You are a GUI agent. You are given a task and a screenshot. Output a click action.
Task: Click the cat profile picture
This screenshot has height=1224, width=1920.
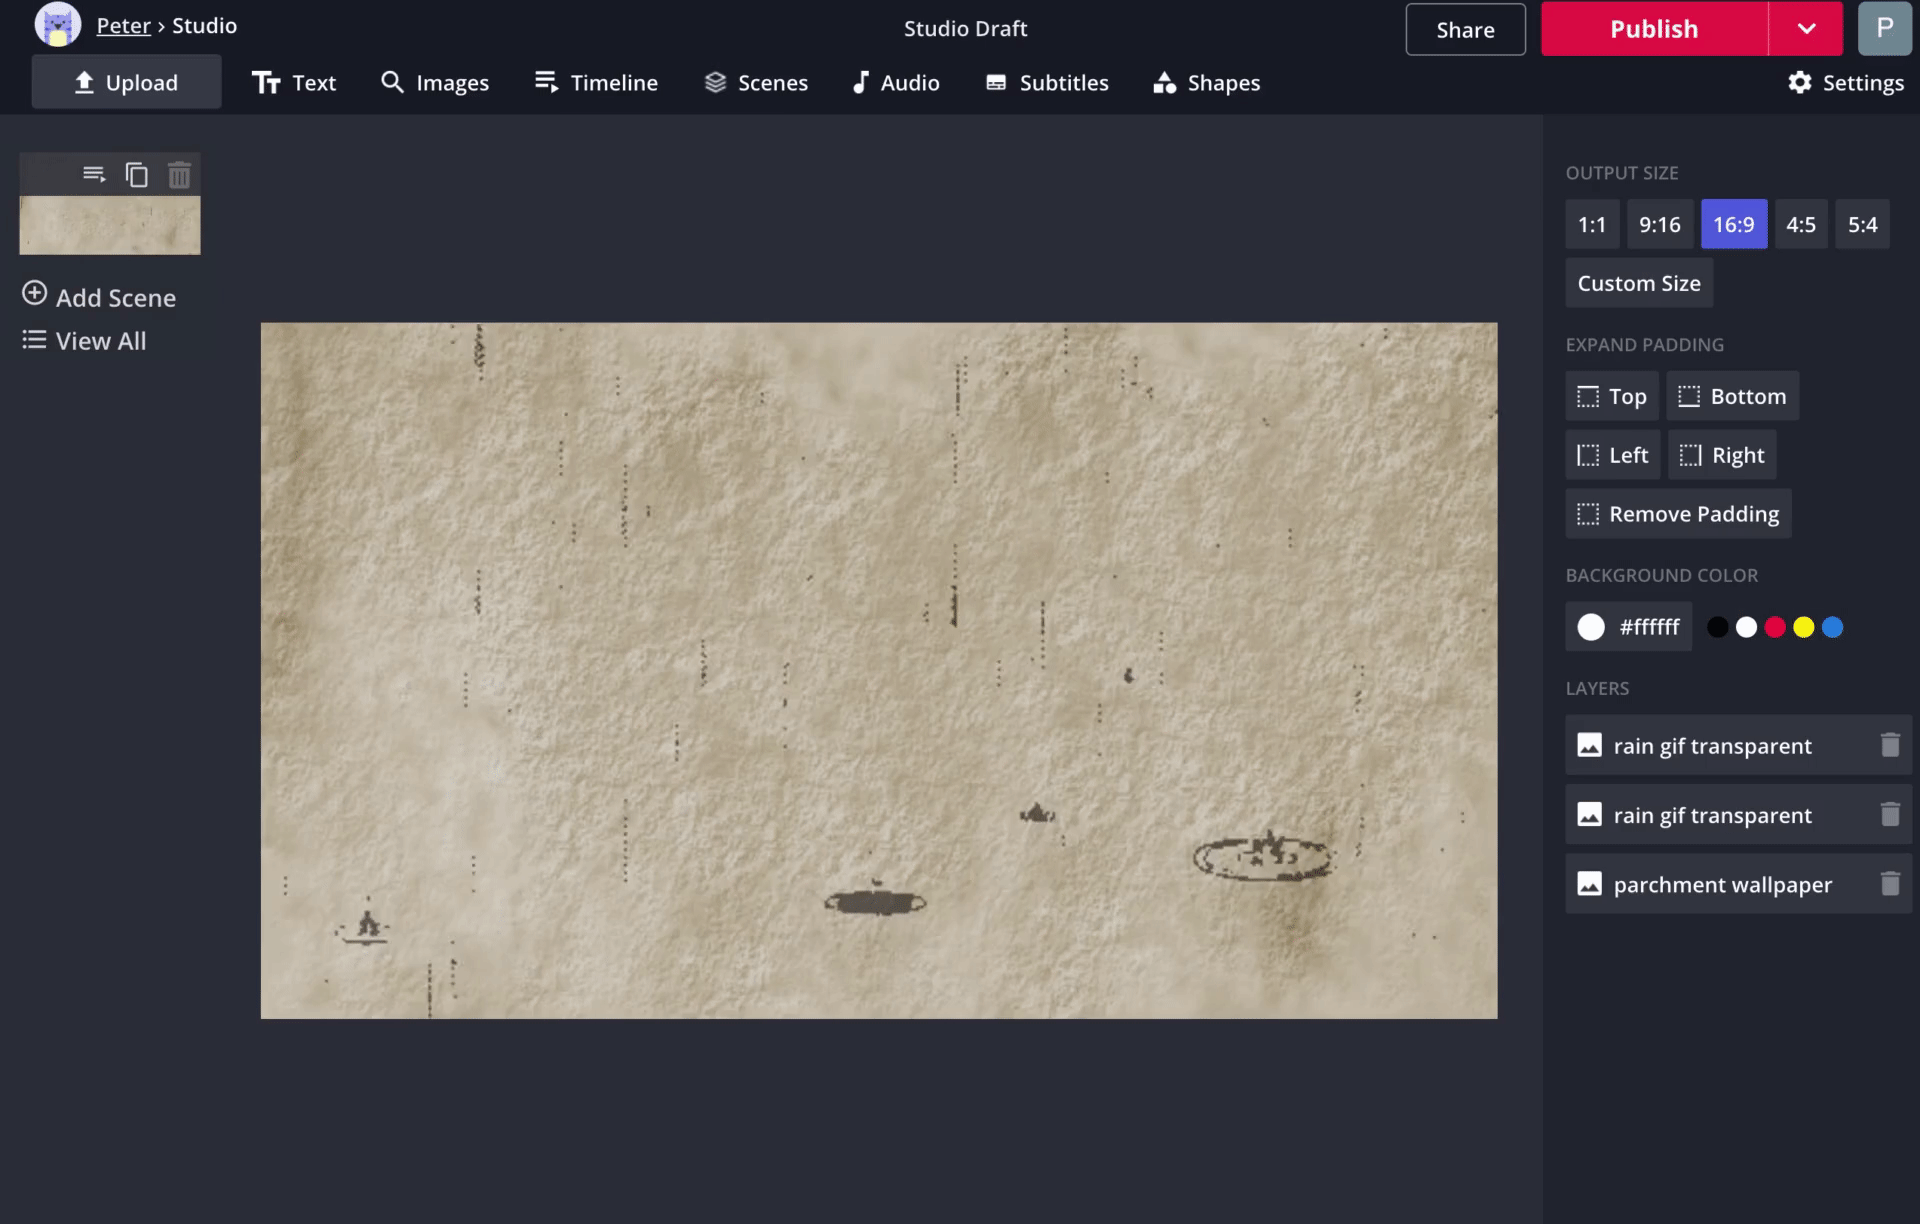pyautogui.click(x=58, y=25)
